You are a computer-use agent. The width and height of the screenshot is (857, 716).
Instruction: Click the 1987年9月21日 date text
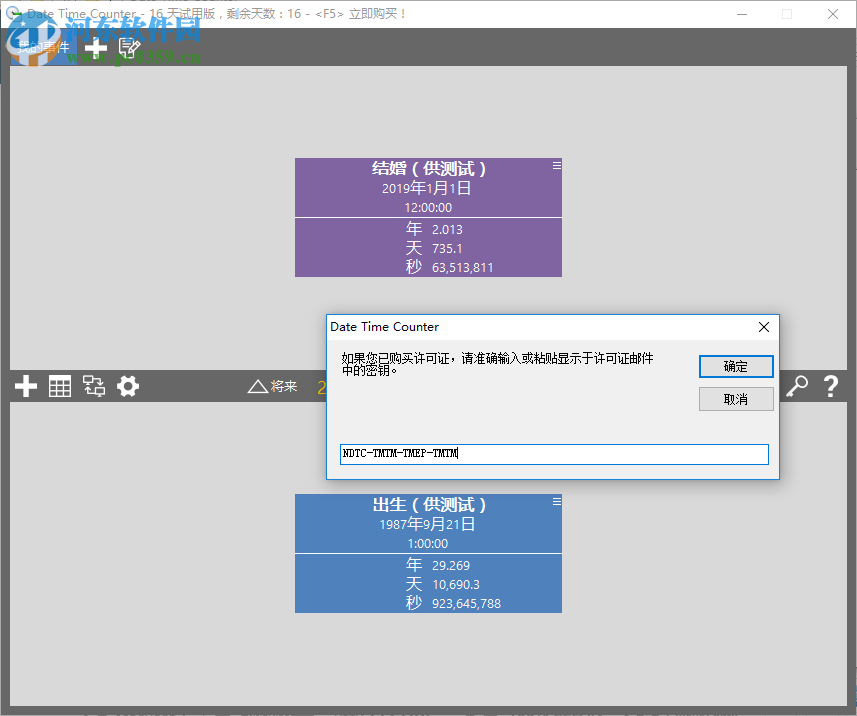[x=427, y=524]
